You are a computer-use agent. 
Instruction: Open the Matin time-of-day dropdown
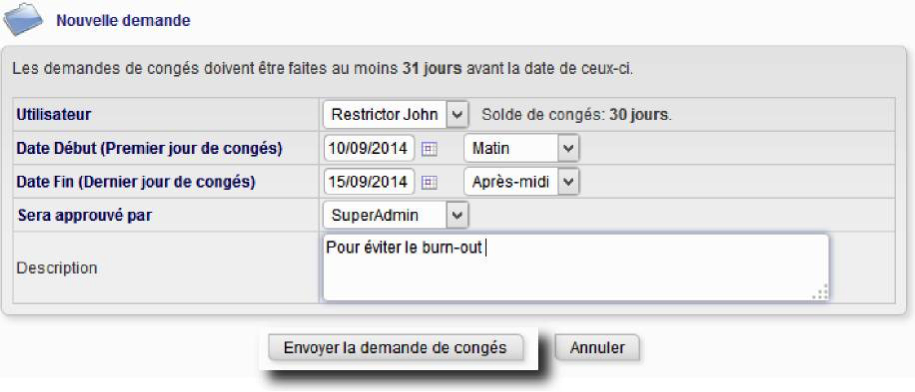pos(522,149)
